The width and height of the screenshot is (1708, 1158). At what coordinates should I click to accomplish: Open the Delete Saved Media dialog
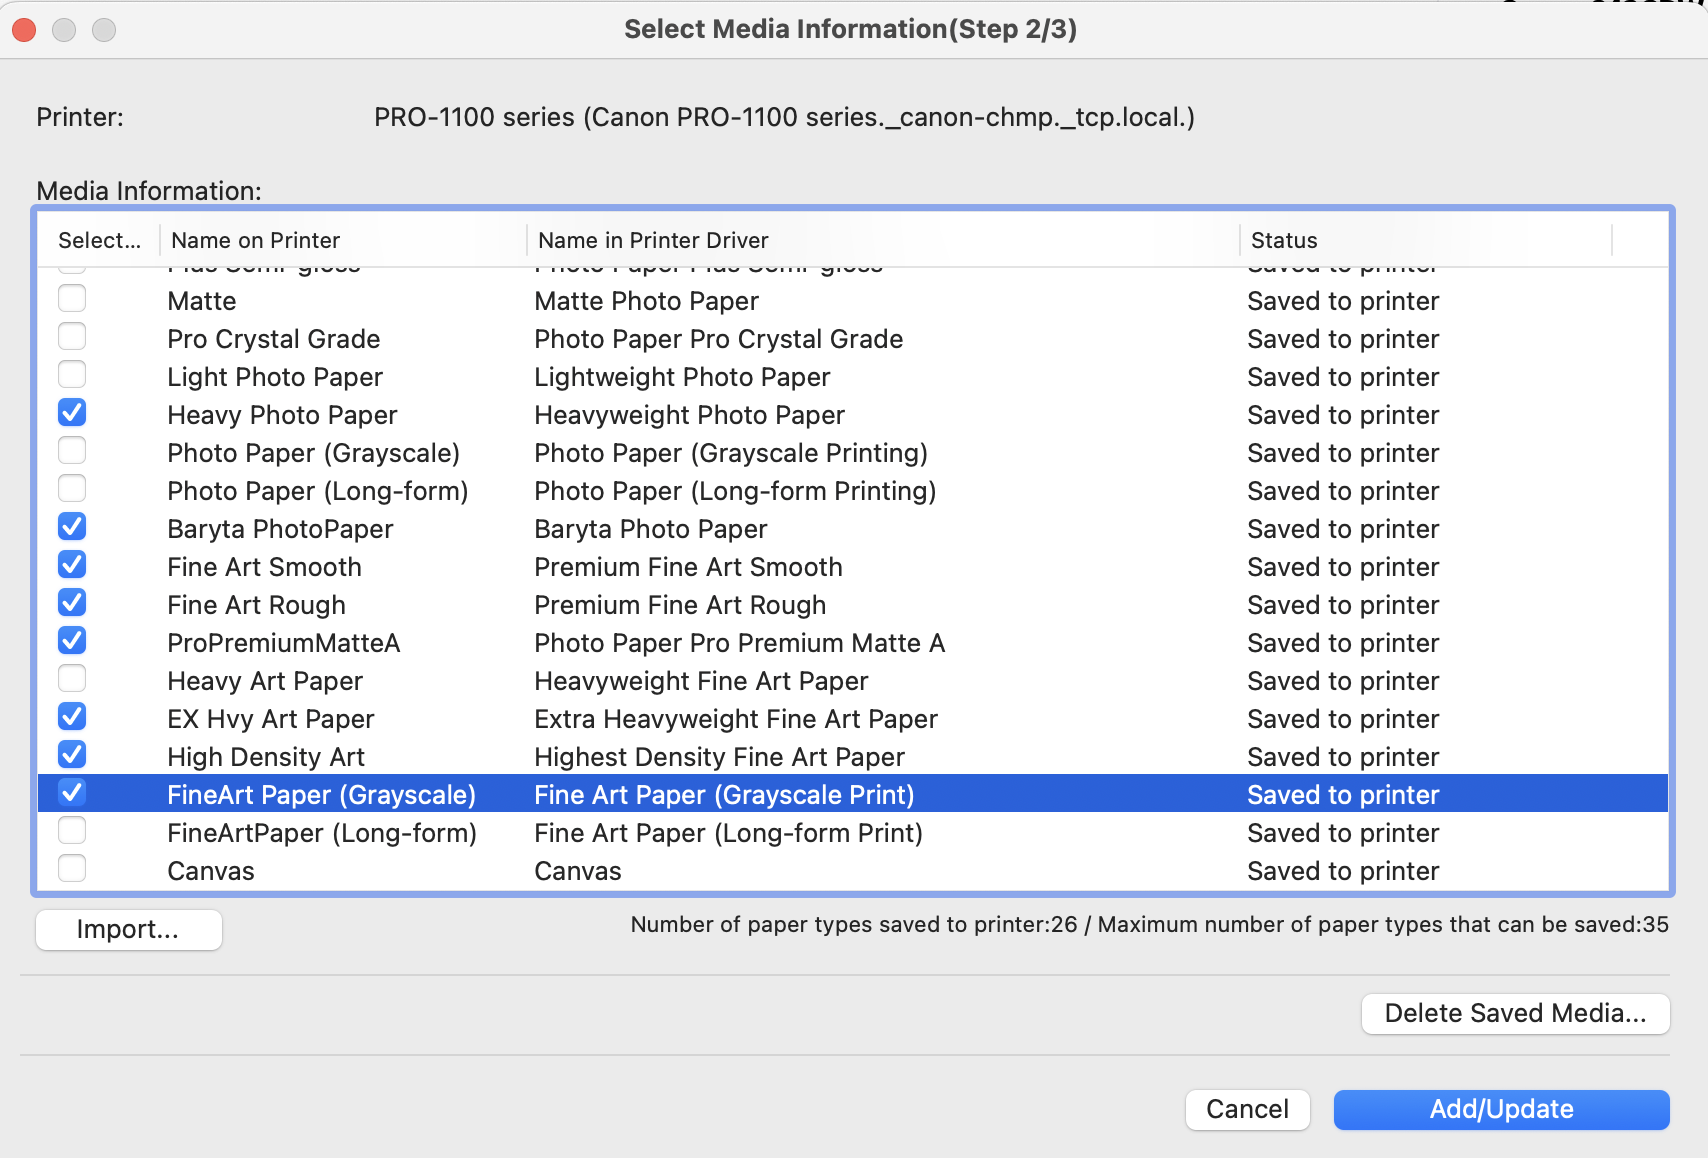click(1514, 1013)
